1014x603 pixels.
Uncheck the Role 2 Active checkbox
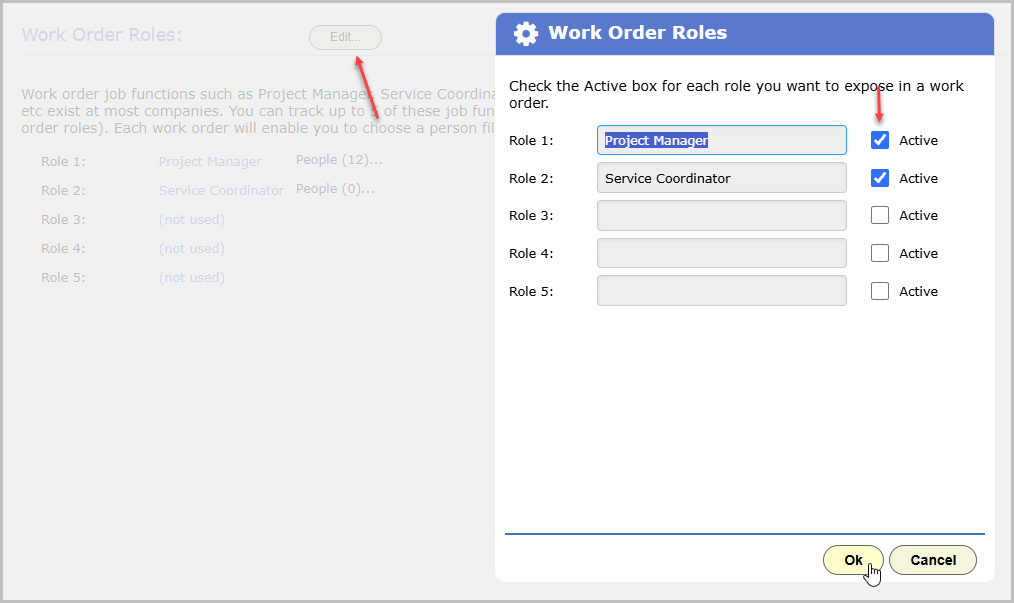(x=879, y=178)
